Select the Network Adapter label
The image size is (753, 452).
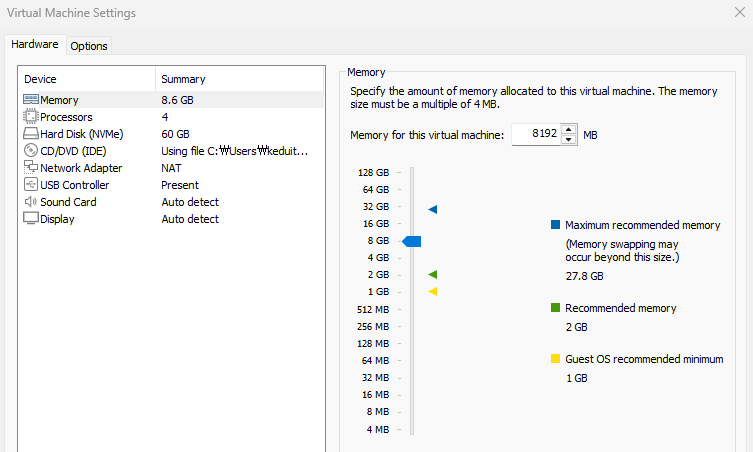(x=81, y=168)
